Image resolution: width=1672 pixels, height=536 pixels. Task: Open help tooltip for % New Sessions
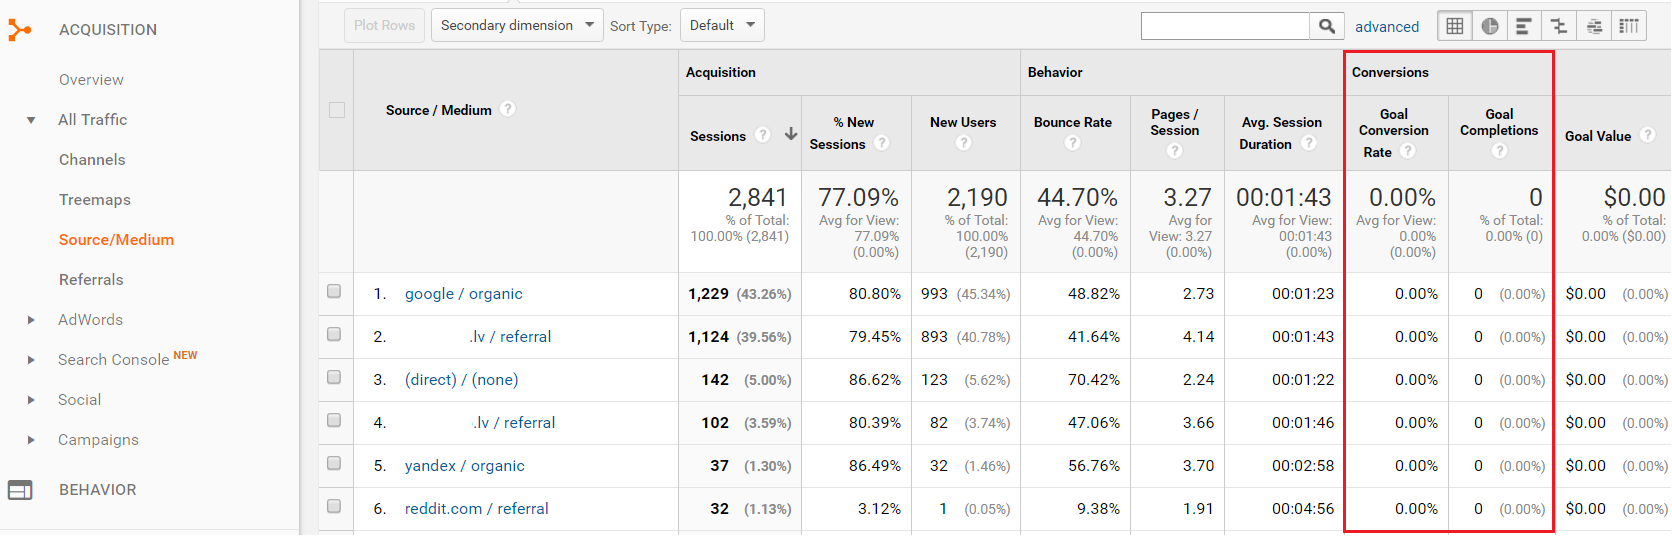point(882,143)
